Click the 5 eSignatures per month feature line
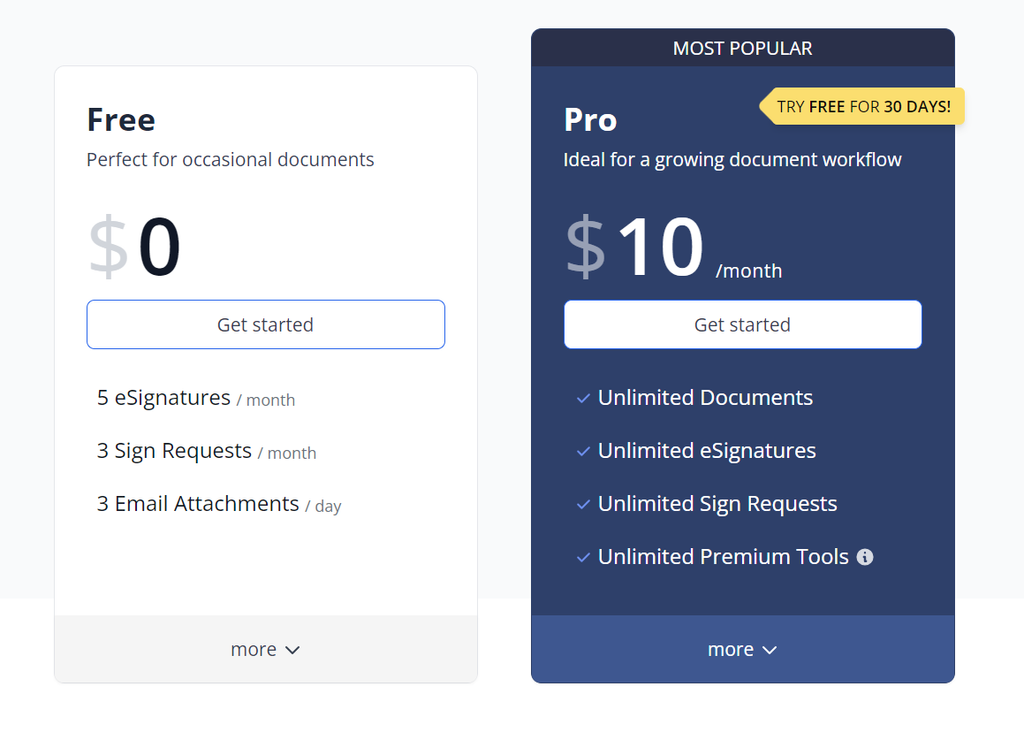Screen dimensions: 1024x732 196,398
